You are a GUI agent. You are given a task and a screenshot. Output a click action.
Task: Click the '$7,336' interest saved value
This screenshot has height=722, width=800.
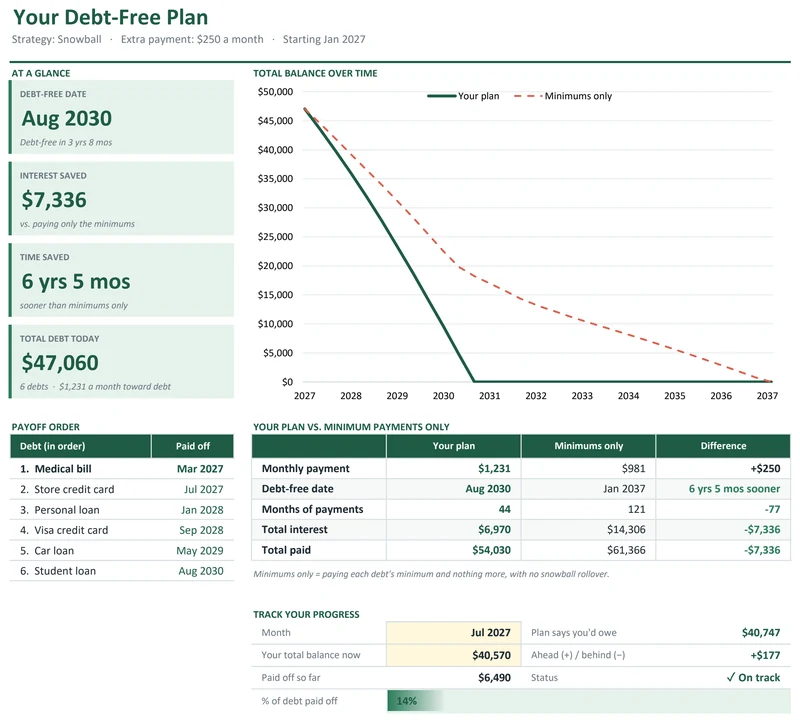click(54, 200)
